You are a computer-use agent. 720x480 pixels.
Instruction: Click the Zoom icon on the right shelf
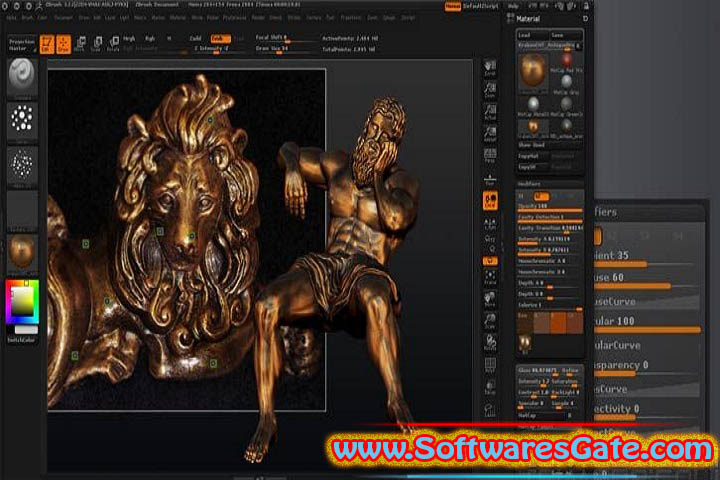490,90
